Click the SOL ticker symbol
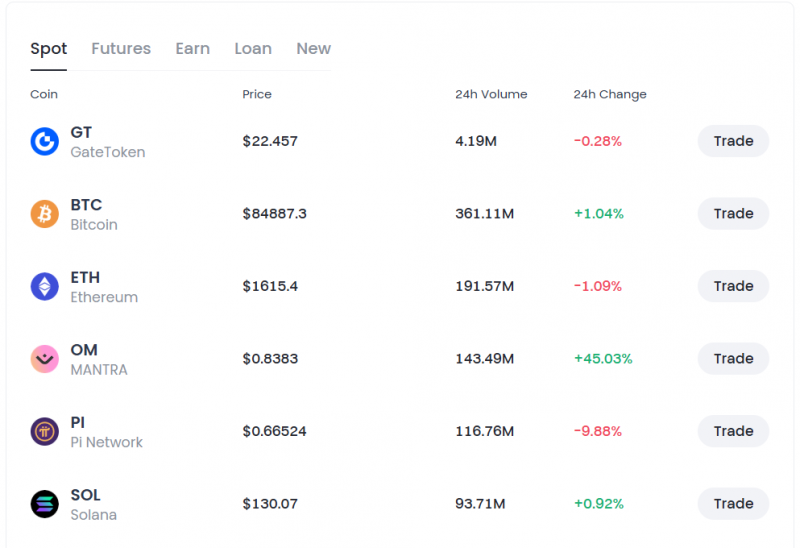 coord(85,494)
